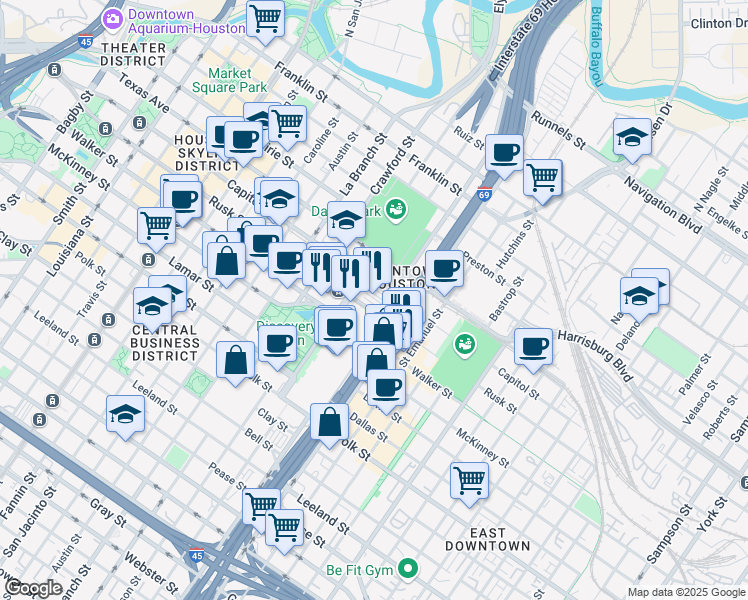Open the Daikin Park stadium marker
Screen dimensions: 748x600
point(396,210)
